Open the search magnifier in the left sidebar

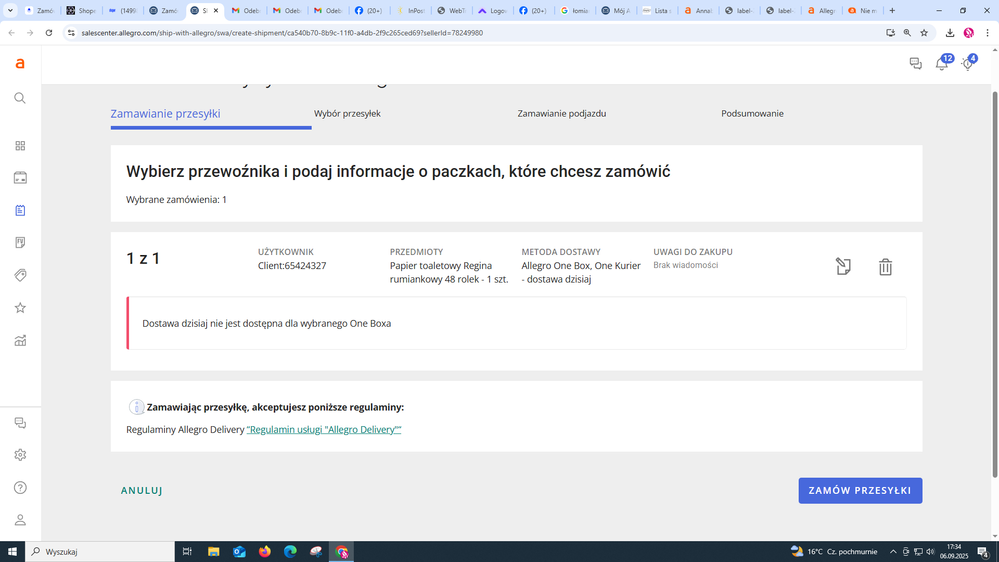(x=20, y=98)
